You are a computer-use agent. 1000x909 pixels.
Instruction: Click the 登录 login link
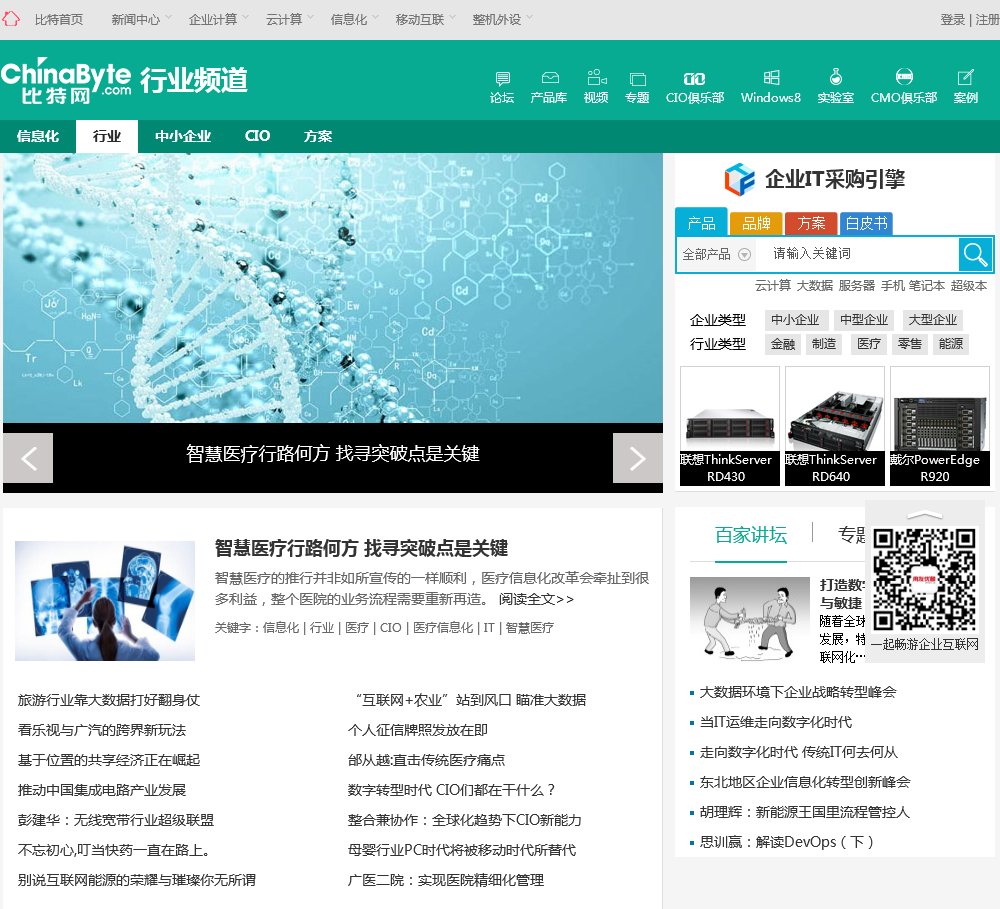point(952,20)
